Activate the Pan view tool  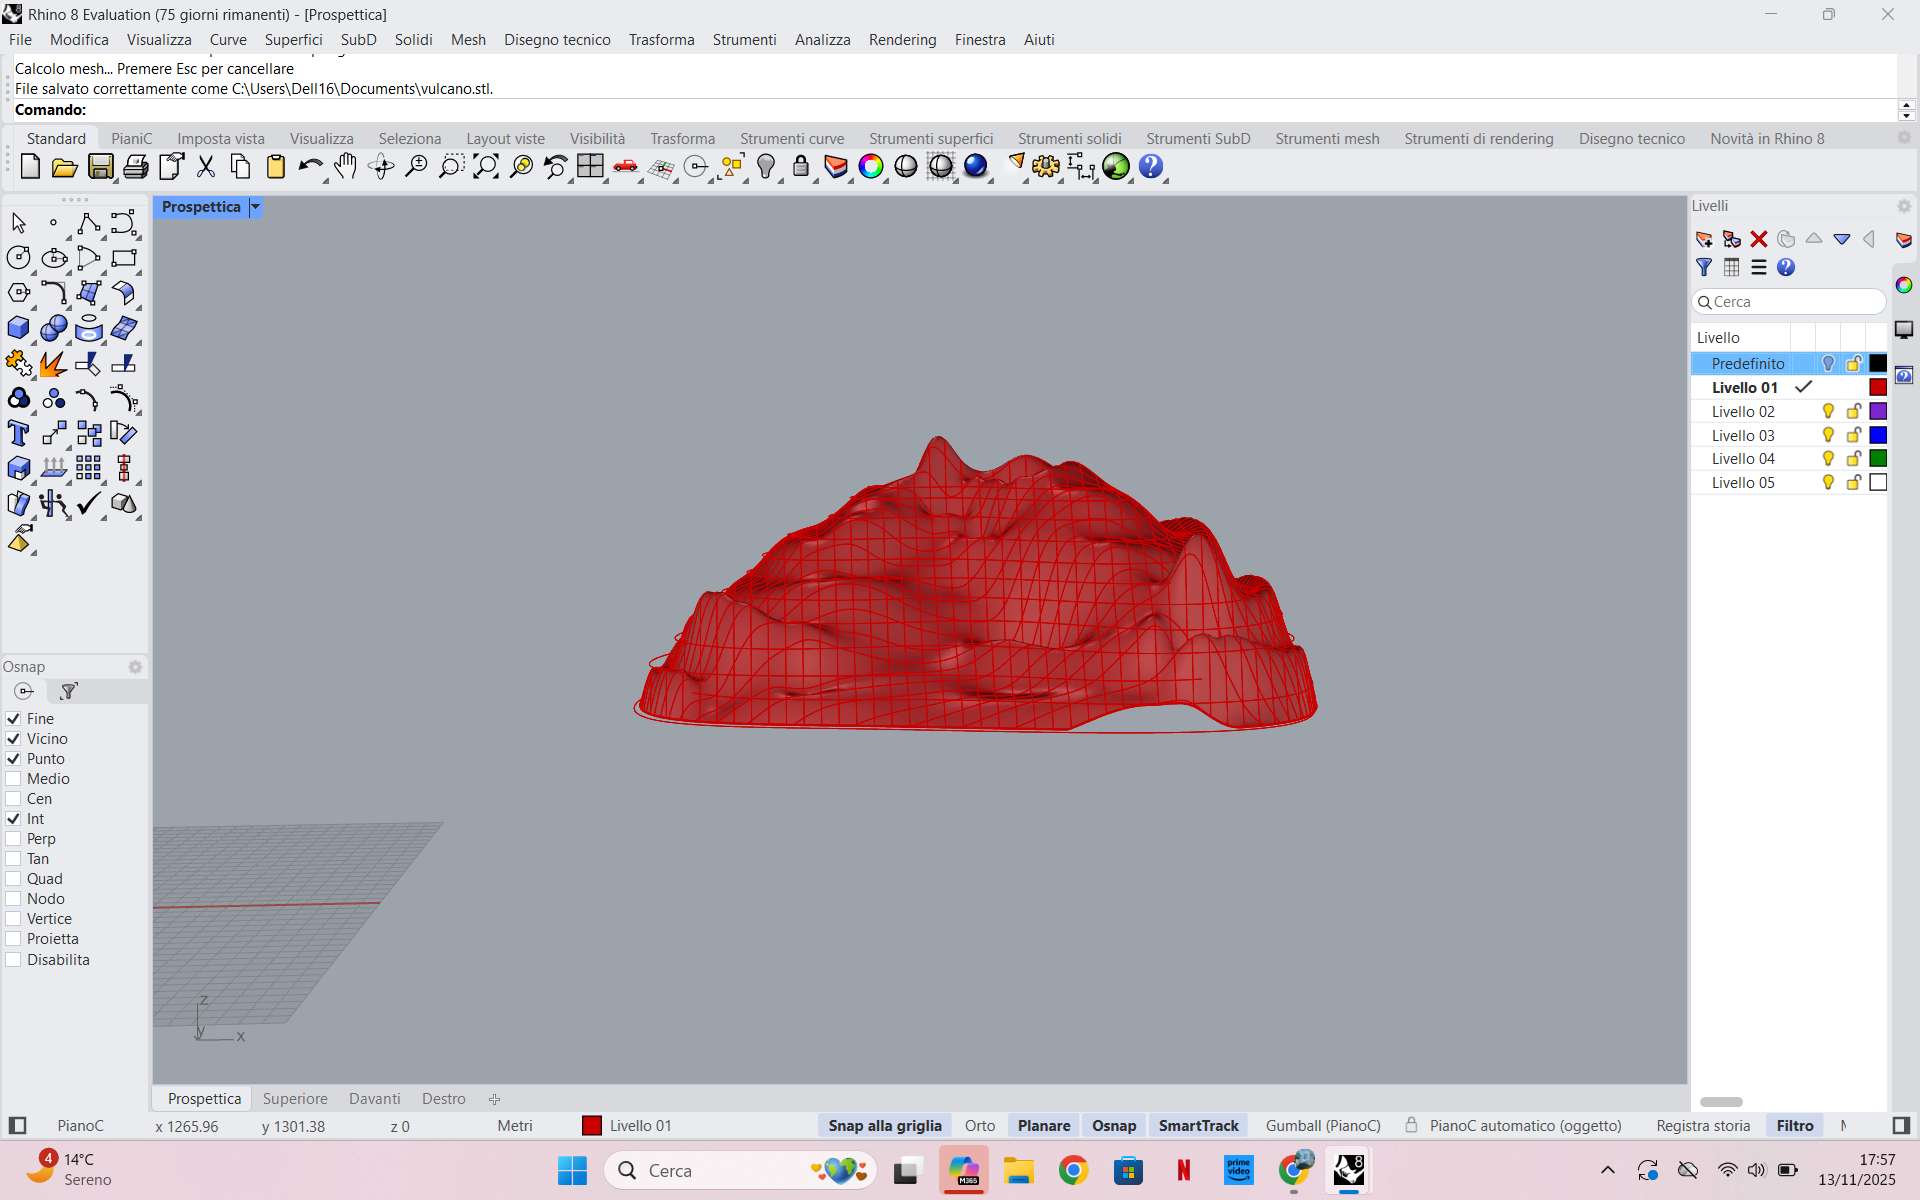[345, 167]
